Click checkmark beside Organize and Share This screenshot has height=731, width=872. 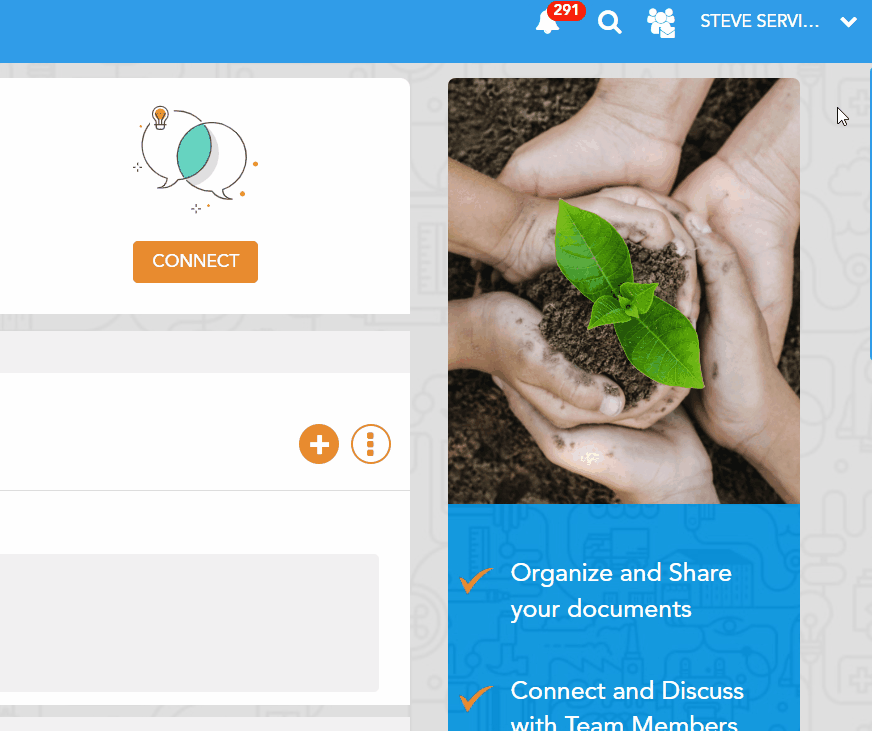coord(475,580)
